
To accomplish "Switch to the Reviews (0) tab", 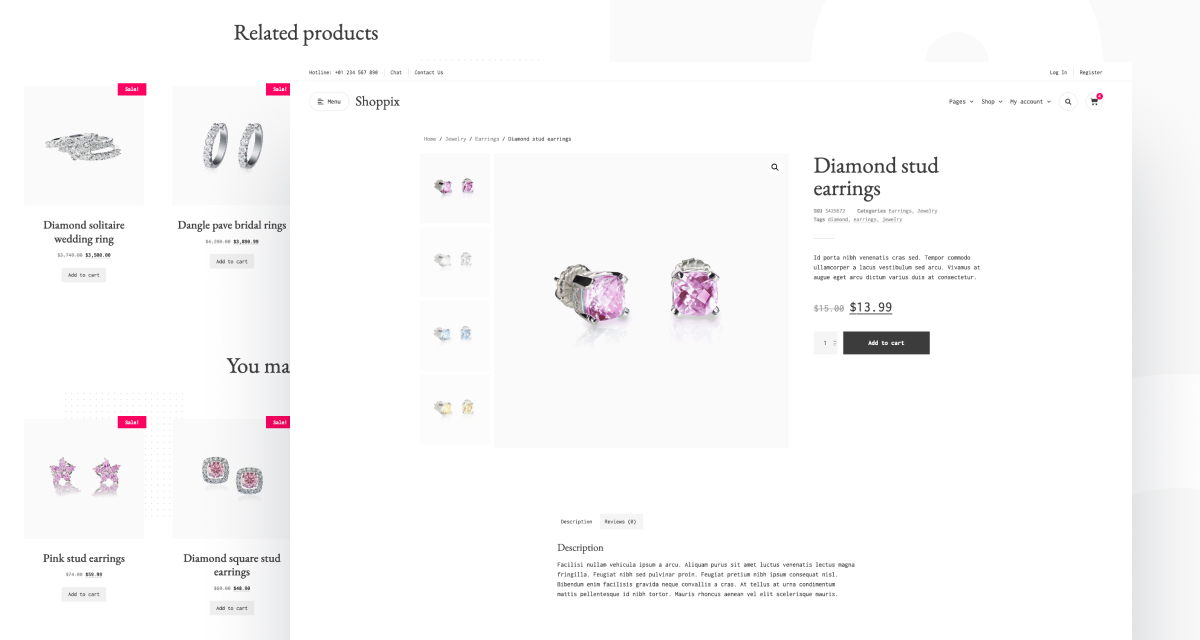I will [620, 522].
